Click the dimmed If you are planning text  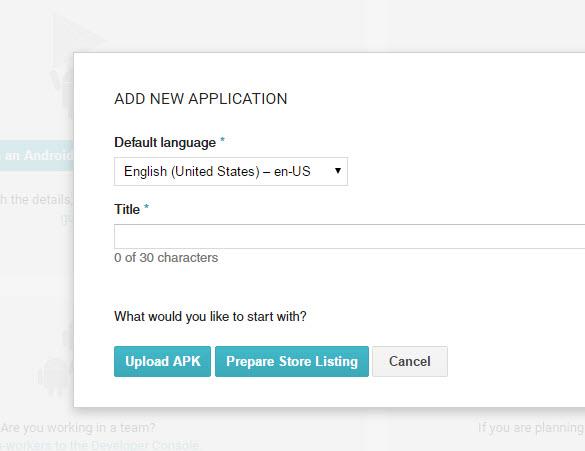pyautogui.click(x=531, y=427)
